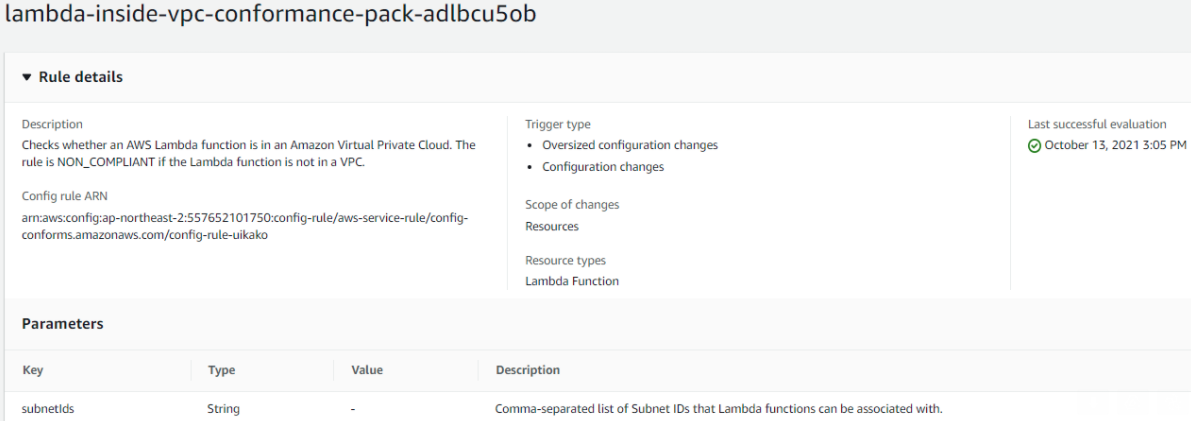This screenshot has height=421, width=1191.
Task: Click the Parameters section heading
Action: (x=62, y=324)
